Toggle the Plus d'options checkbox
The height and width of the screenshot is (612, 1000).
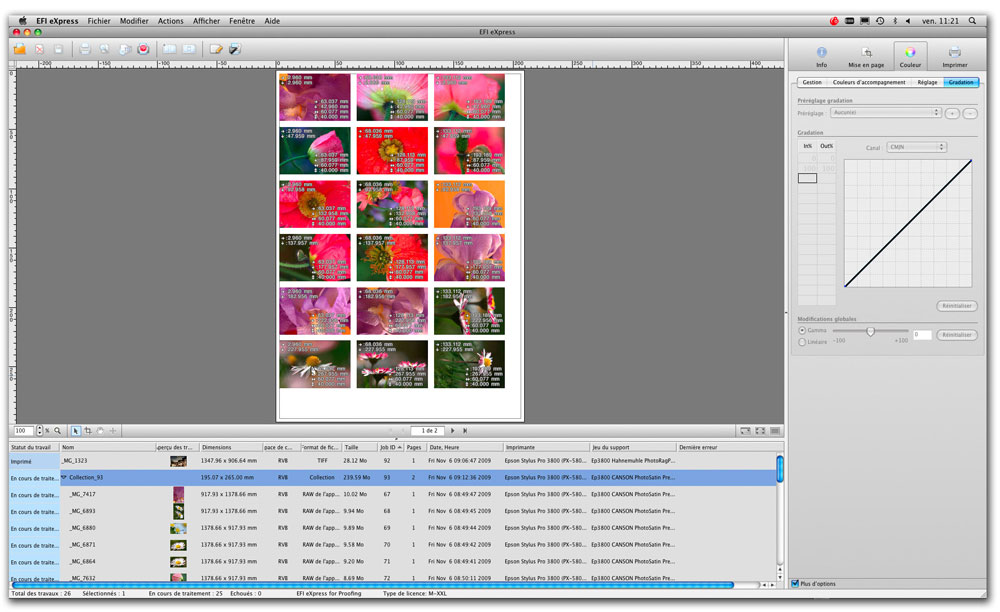coord(795,583)
